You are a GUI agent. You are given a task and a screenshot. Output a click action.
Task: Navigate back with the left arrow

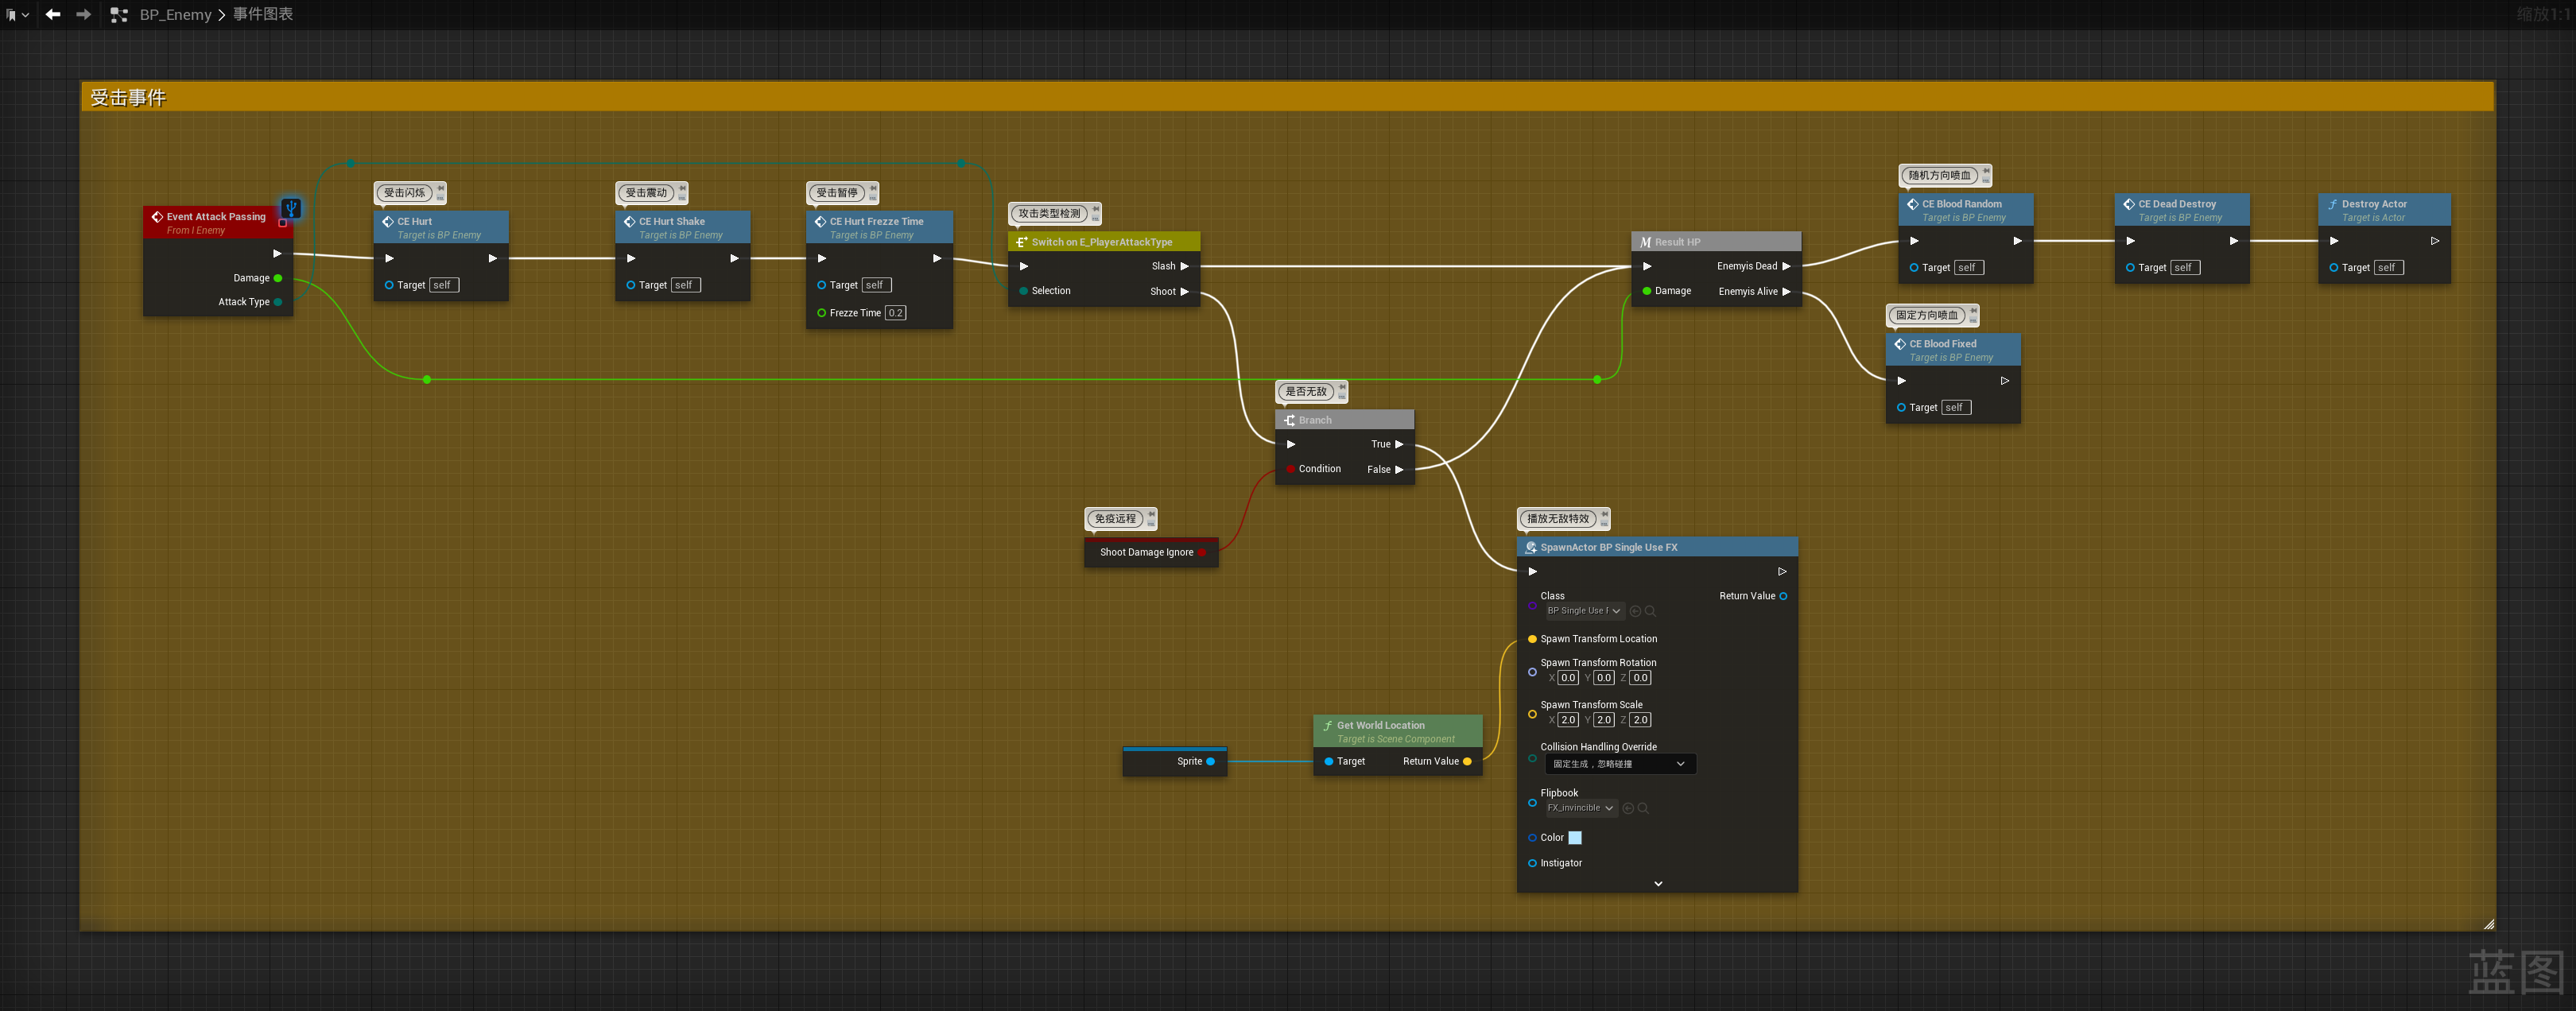(53, 14)
